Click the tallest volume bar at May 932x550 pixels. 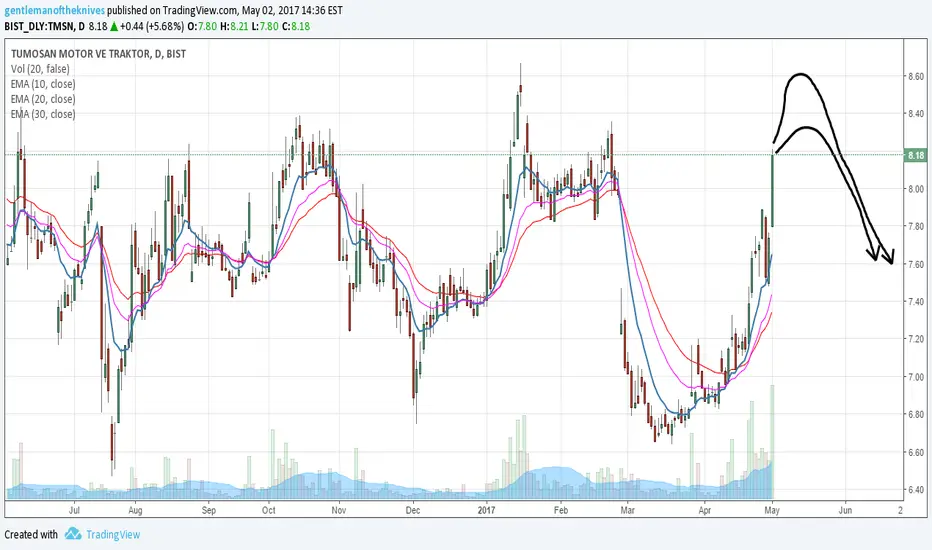click(x=773, y=442)
